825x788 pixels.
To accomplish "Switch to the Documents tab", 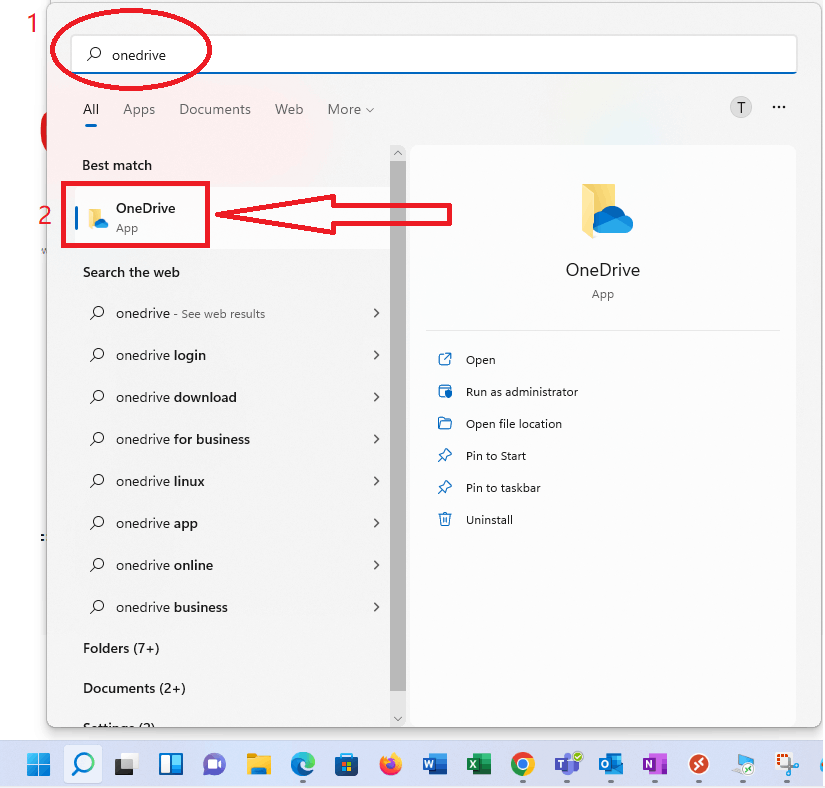I will tap(214, 109).
